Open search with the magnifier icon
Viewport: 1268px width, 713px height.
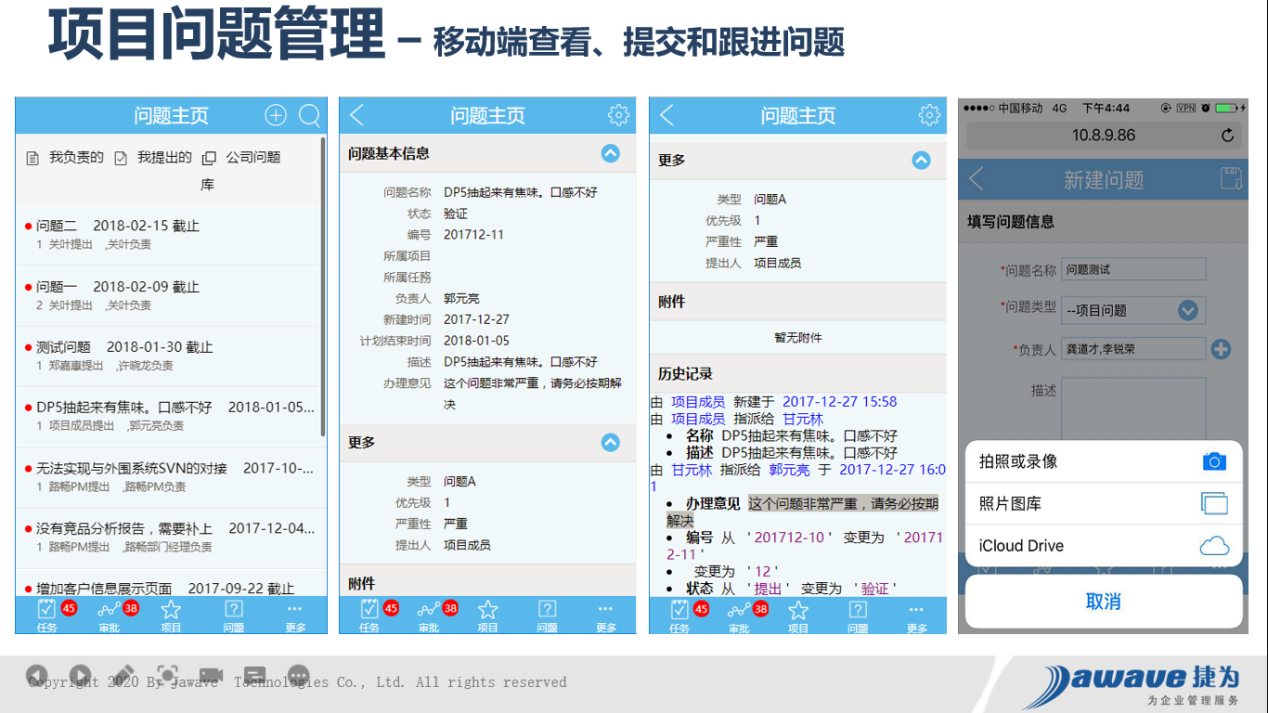click(310, 116)
